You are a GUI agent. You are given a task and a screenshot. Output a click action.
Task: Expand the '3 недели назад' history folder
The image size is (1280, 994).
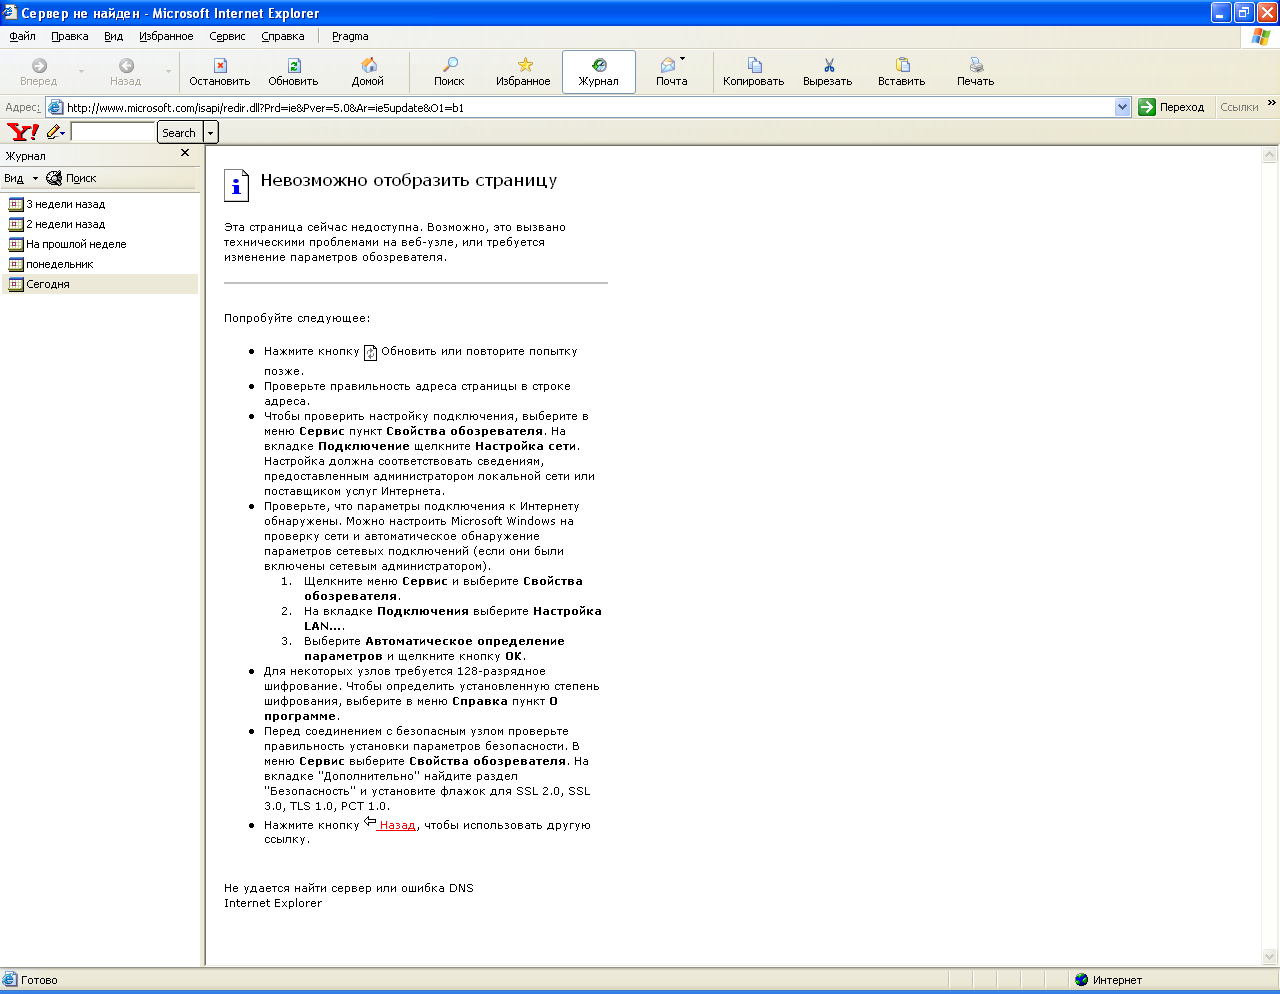pyautogui.click(x=57, y=204)
